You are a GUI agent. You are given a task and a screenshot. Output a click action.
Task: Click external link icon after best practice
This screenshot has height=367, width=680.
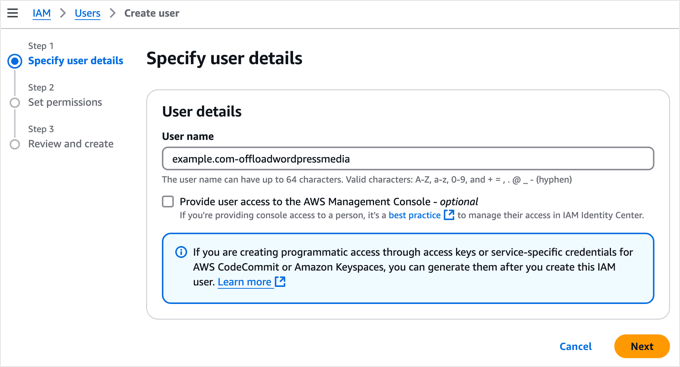click(x=449, y=215)
